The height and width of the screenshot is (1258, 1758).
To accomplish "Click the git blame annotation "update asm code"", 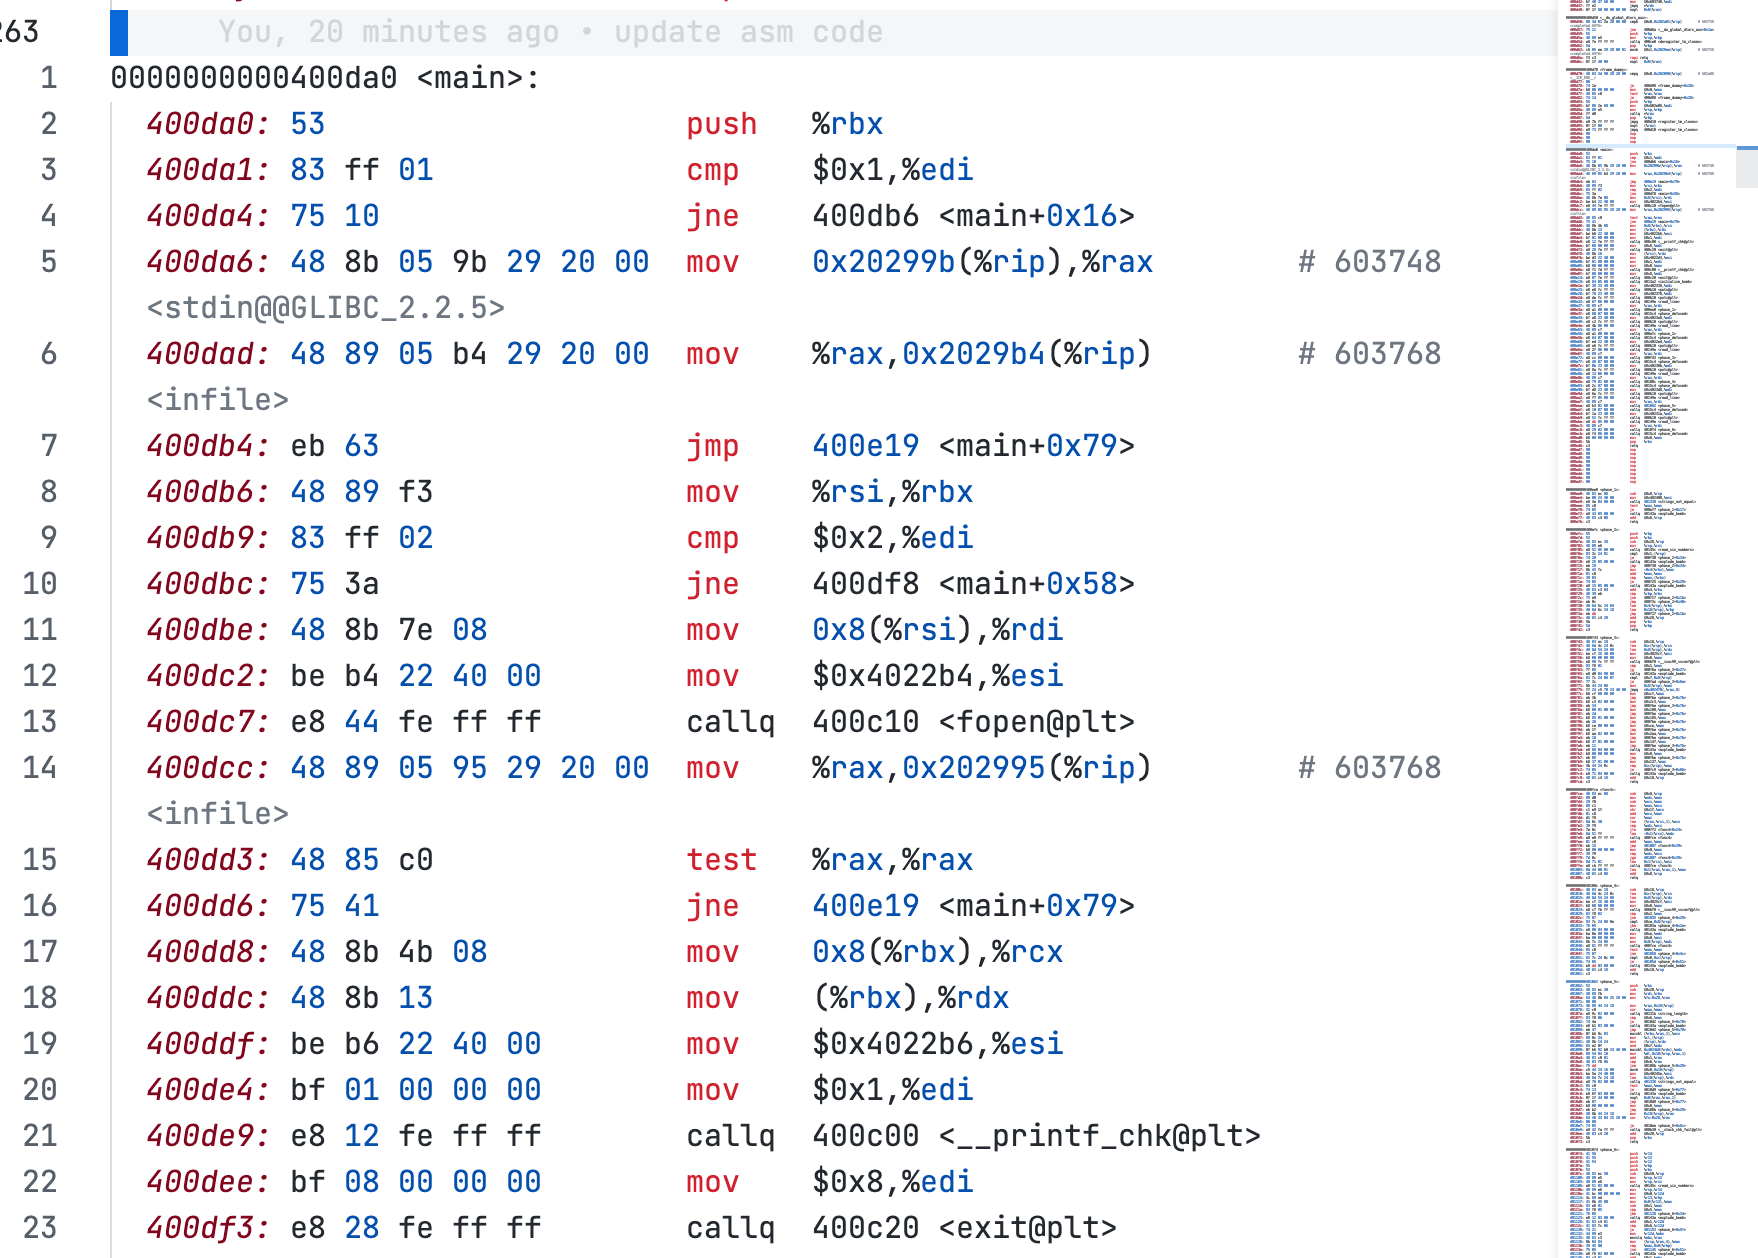I will coord(748,32).
